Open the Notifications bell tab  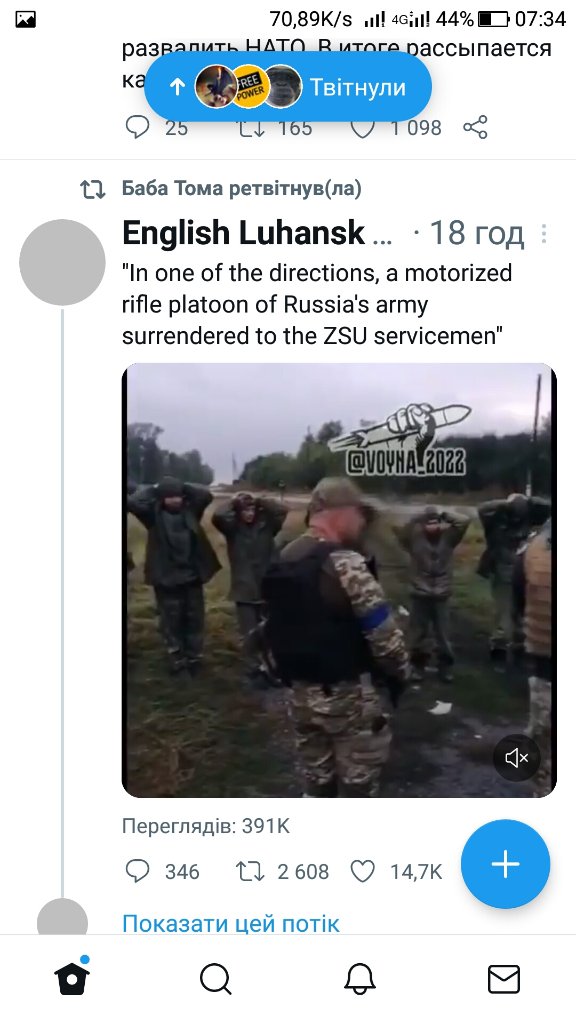(x=360, y=980)
